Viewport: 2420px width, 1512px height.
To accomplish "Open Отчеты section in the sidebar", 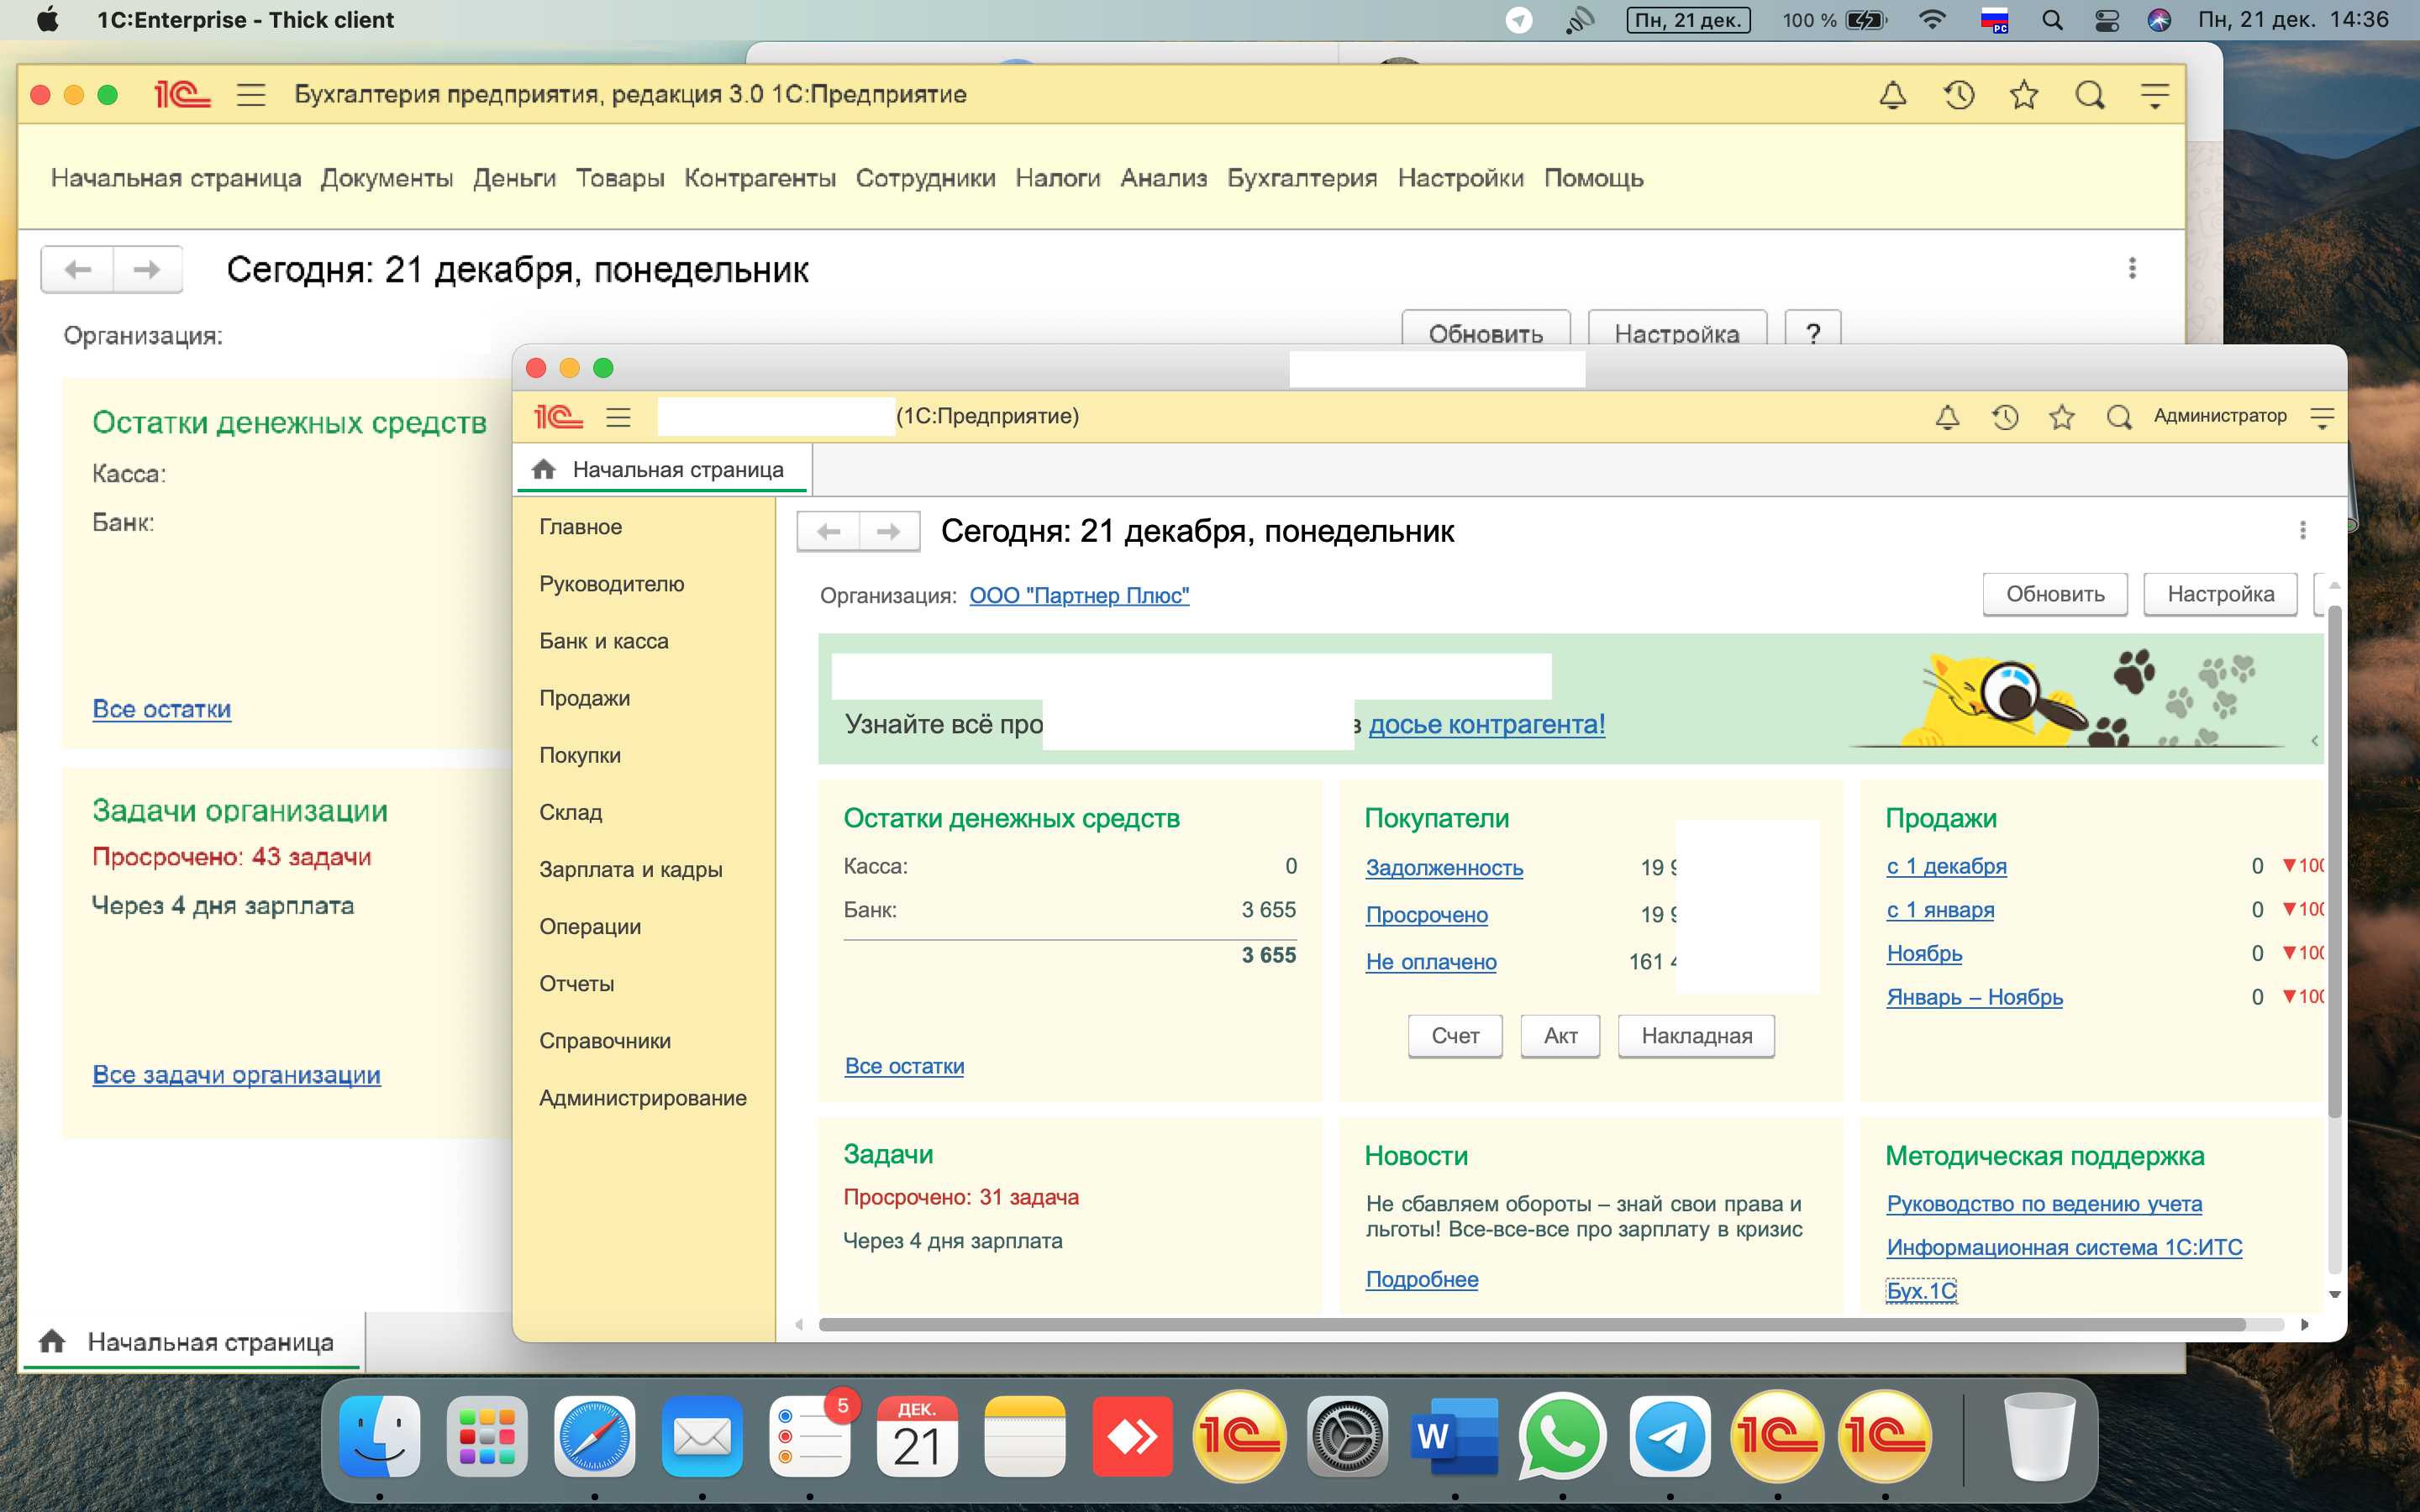I will tap(576, 984).
